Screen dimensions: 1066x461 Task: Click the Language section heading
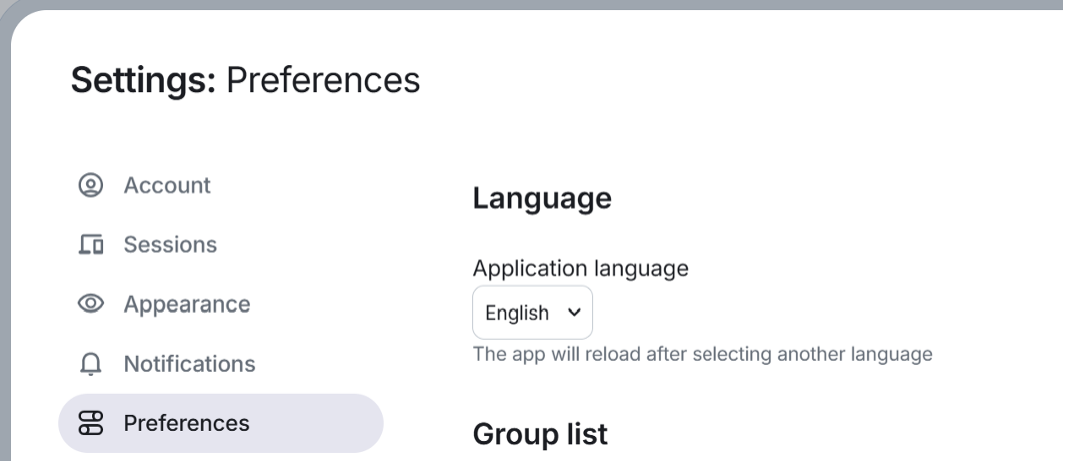click(542, 198)
